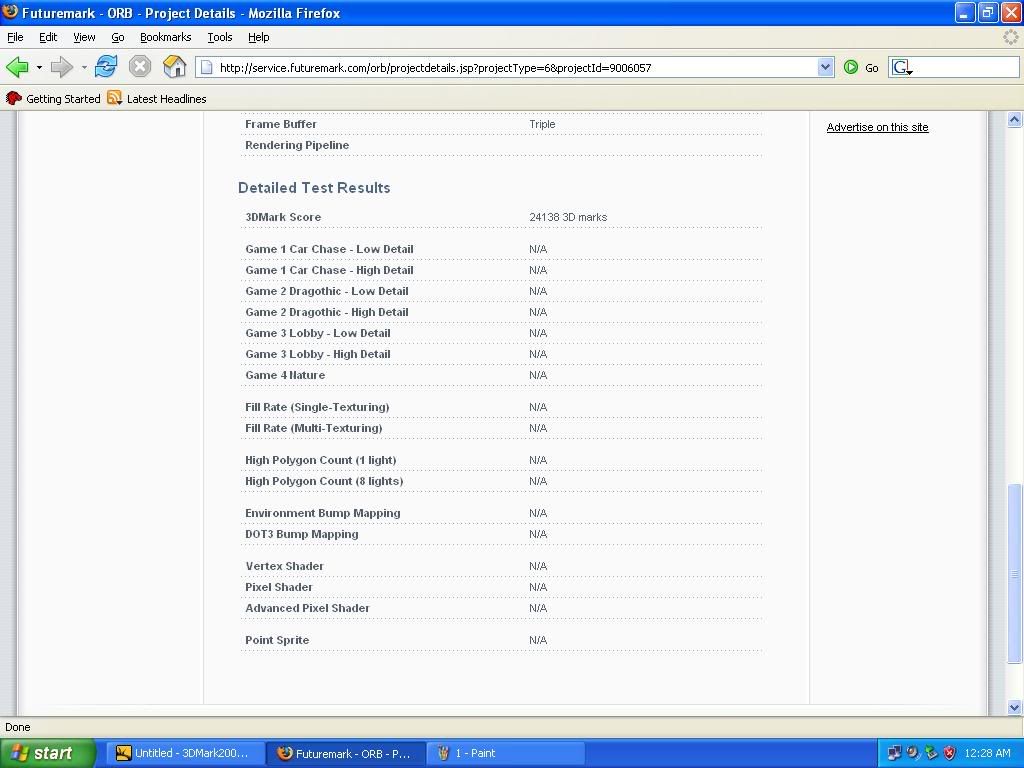The image size is (1024, 768).
Task: Click the Firefox activity throbber icon
Action: [1011, 37]
